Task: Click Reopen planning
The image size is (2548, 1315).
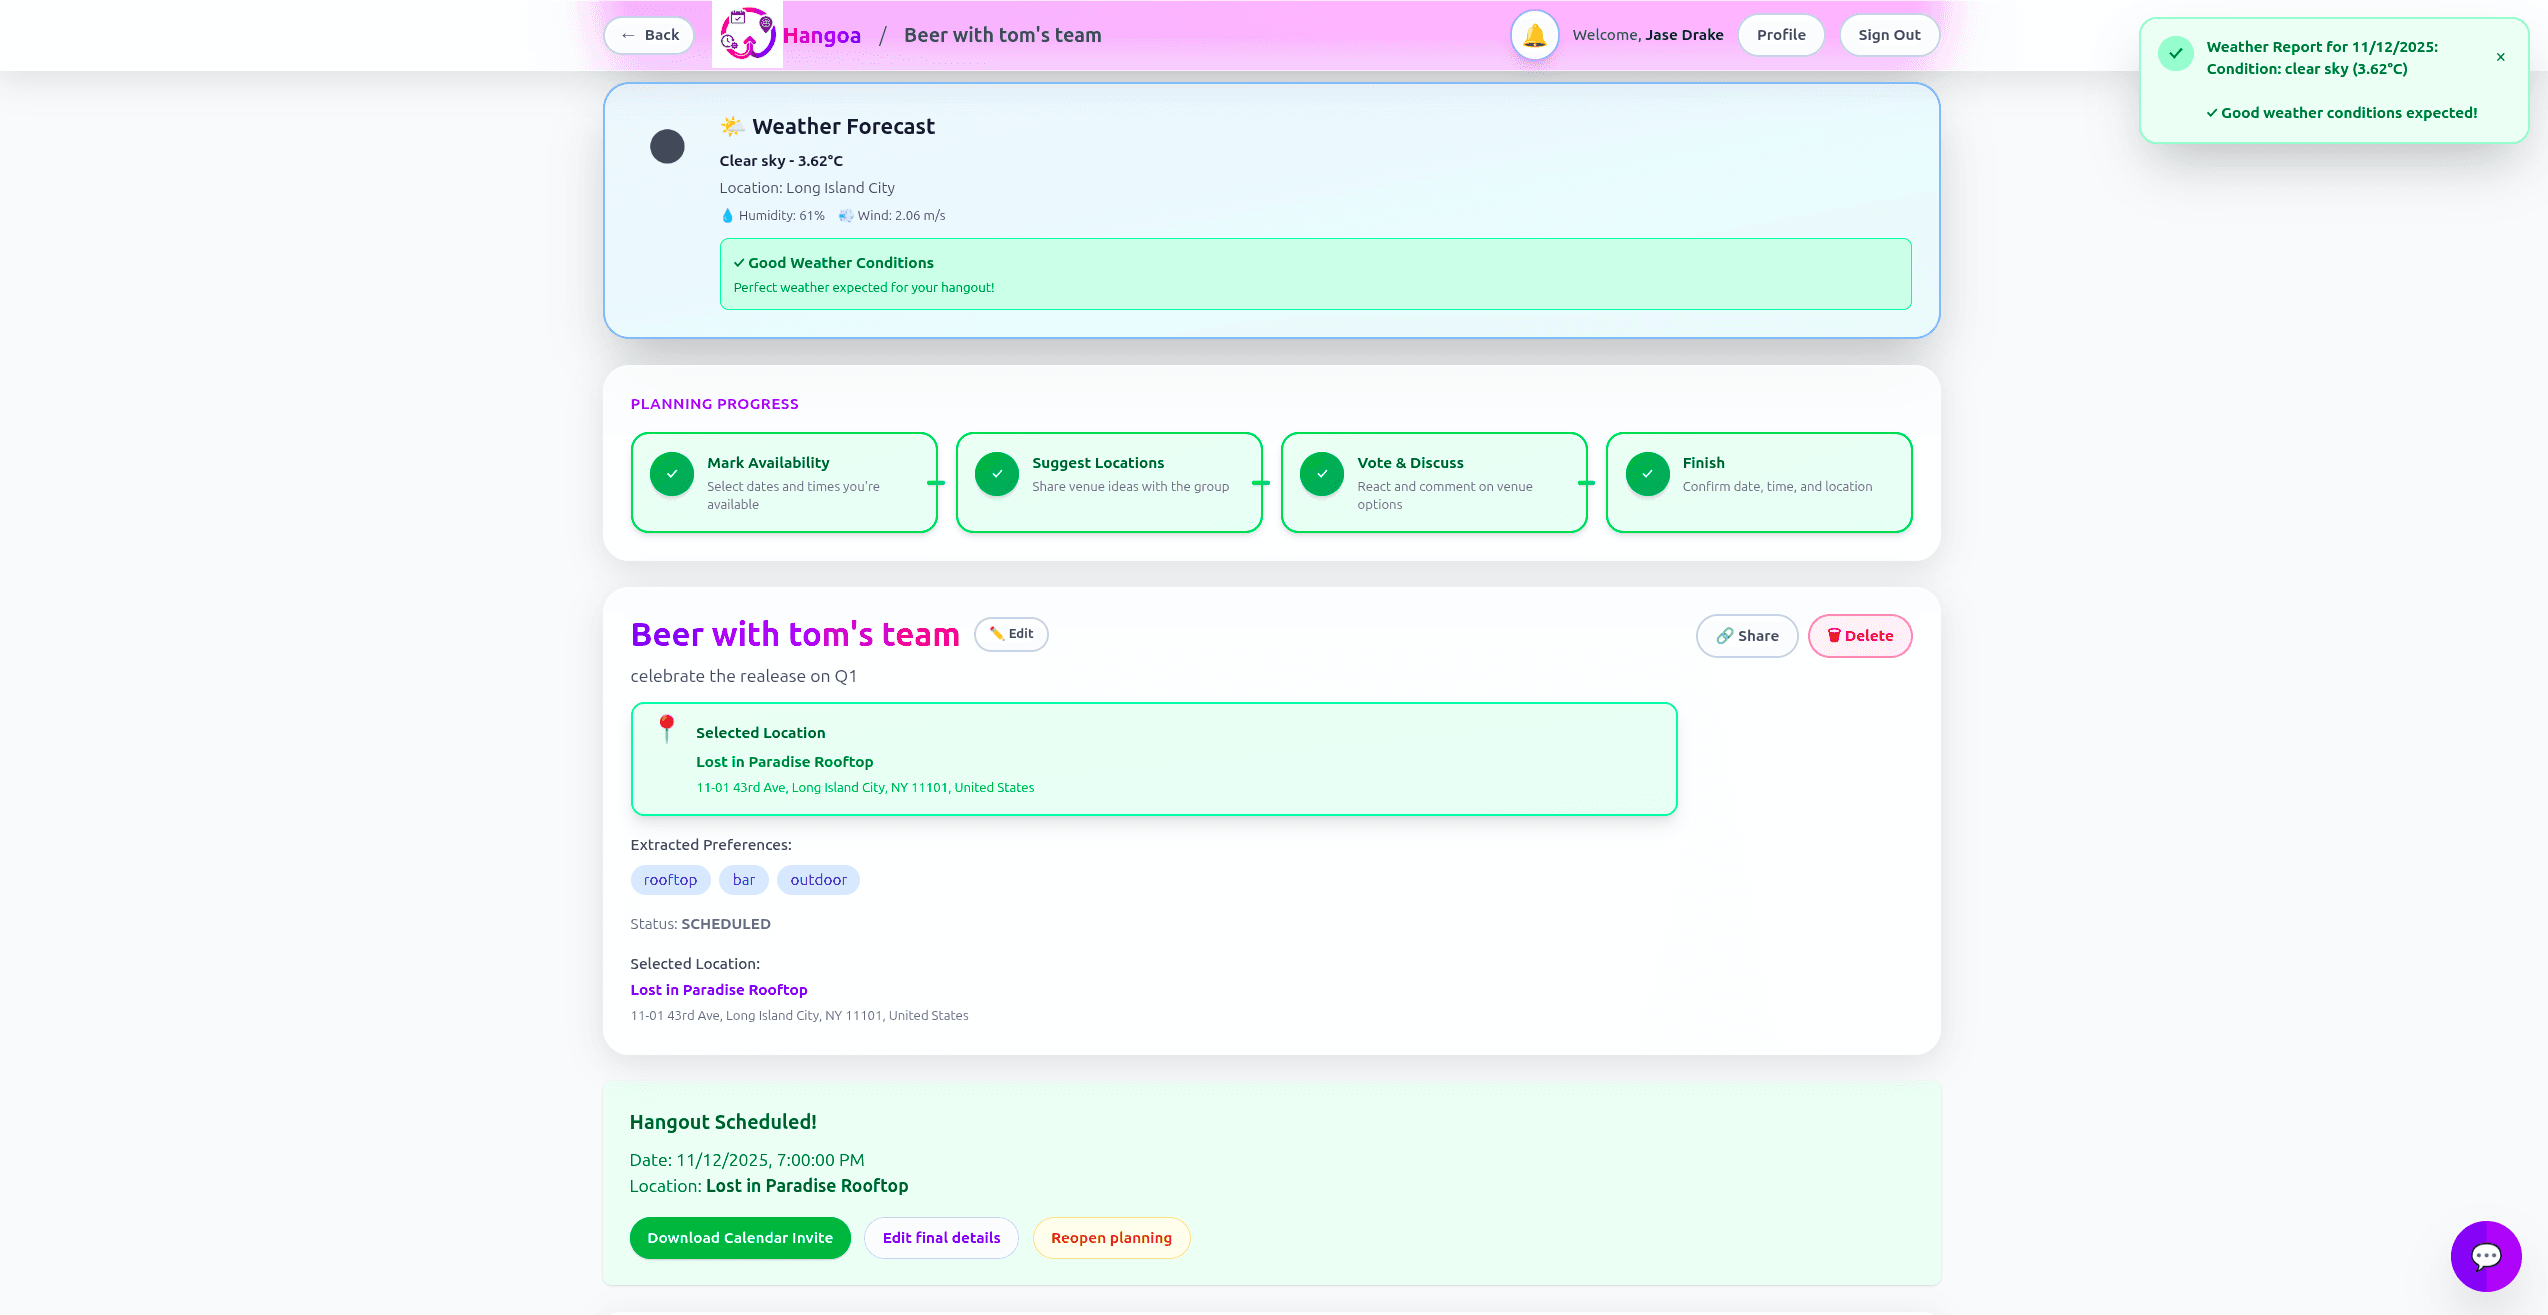Action: [x=1111, y=1238]
